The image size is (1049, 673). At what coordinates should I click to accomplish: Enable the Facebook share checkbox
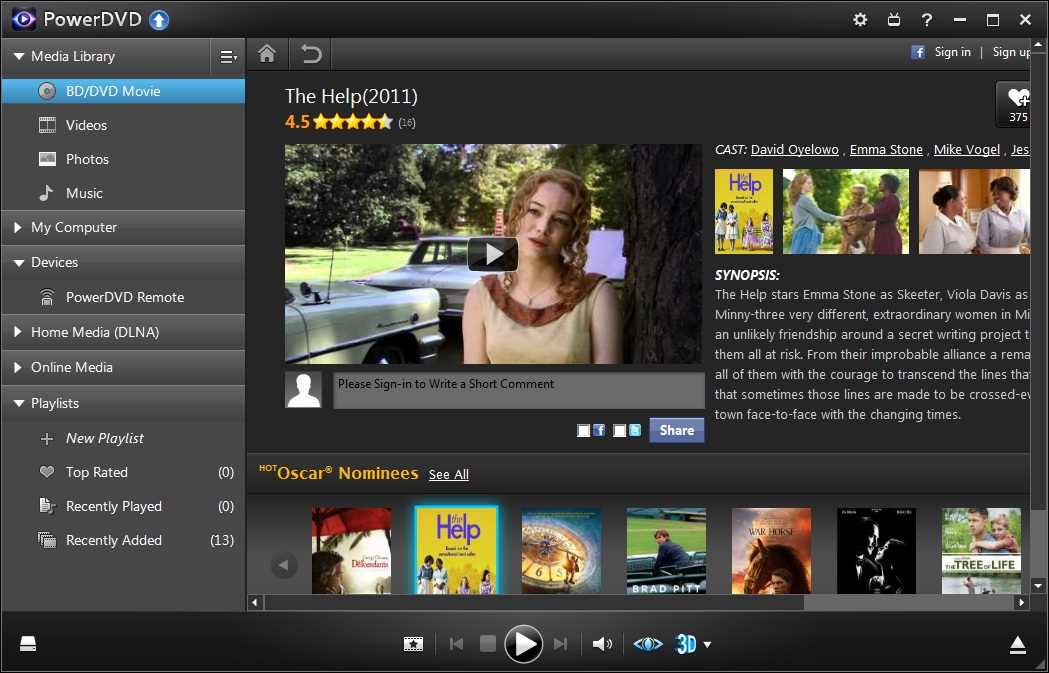click(584, 431)
